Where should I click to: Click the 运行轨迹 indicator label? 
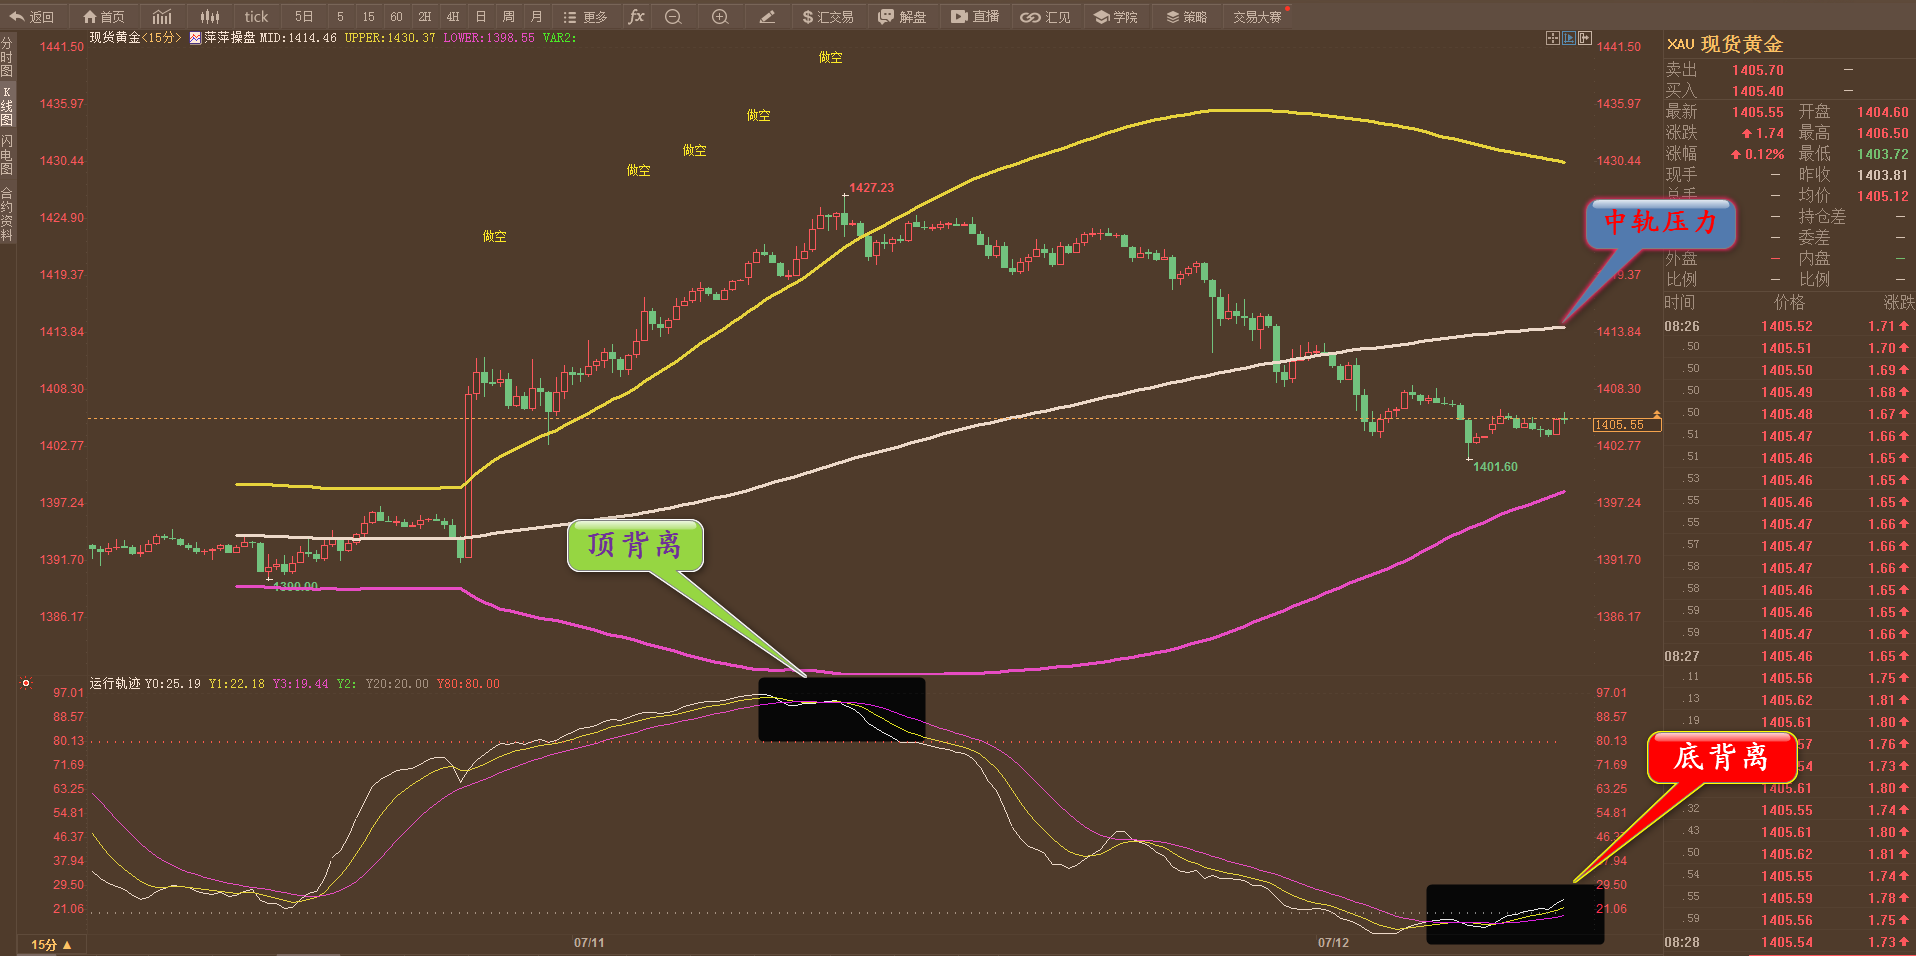[115, 684]
